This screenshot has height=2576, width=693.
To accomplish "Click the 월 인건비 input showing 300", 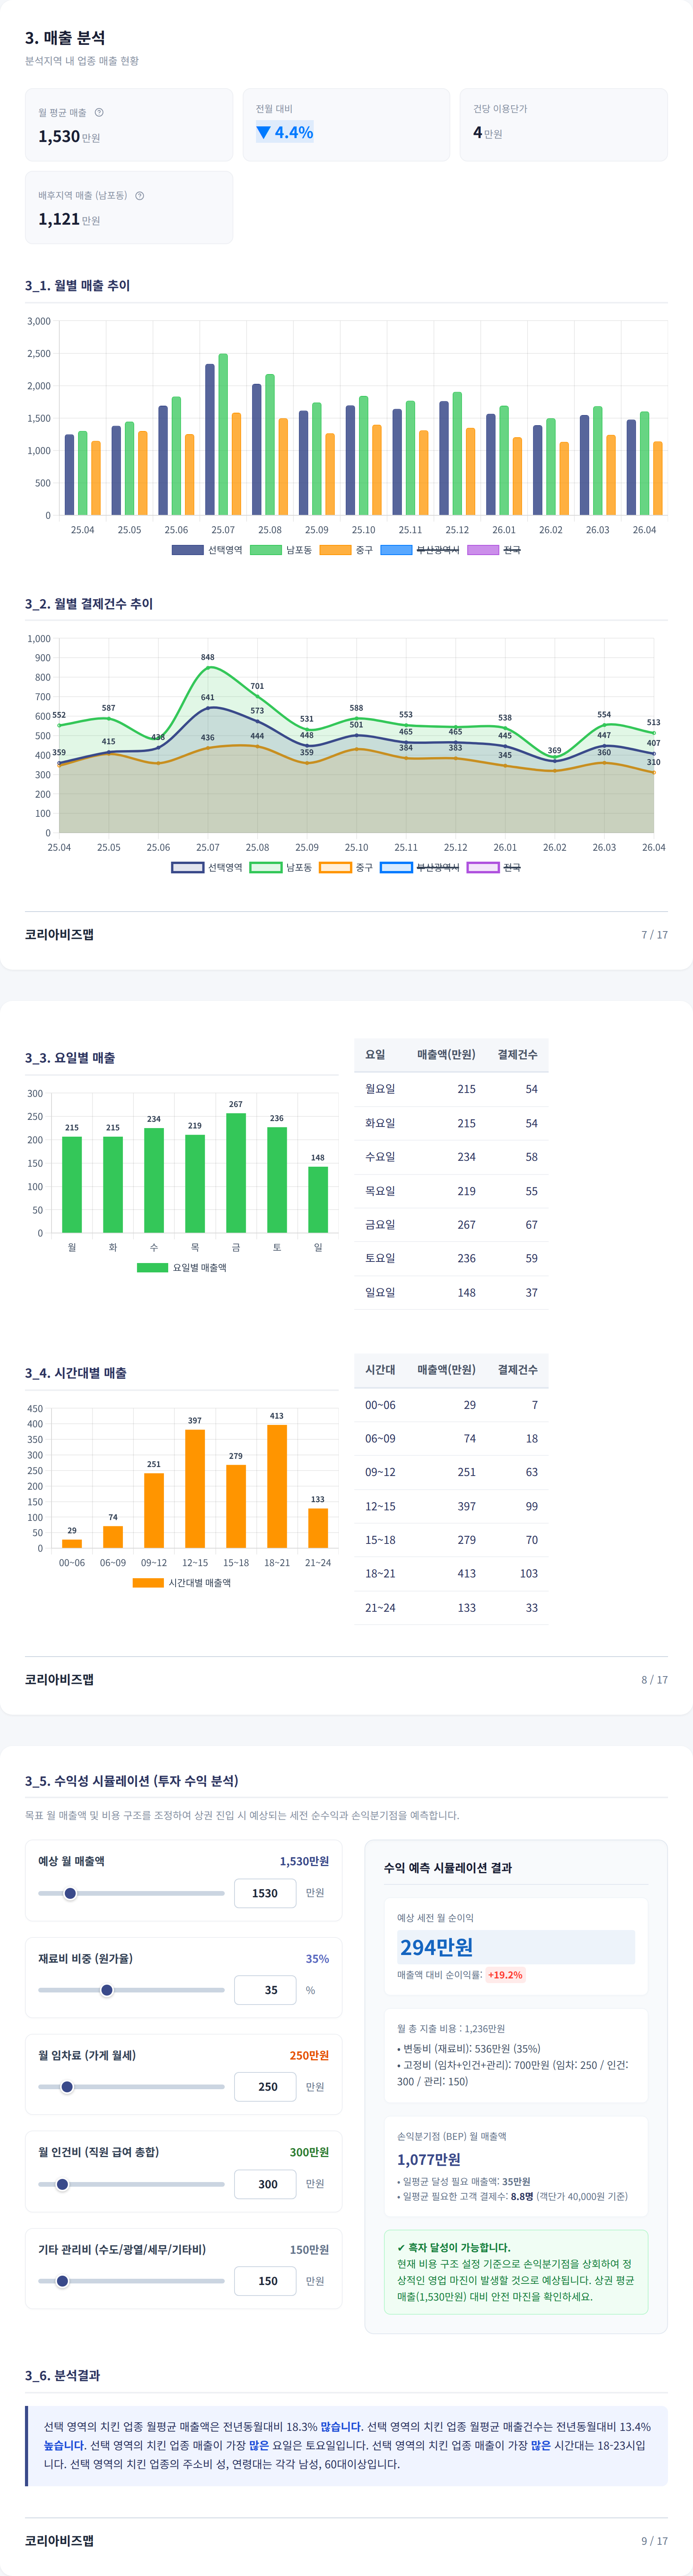I will (x=265, y=2184).
